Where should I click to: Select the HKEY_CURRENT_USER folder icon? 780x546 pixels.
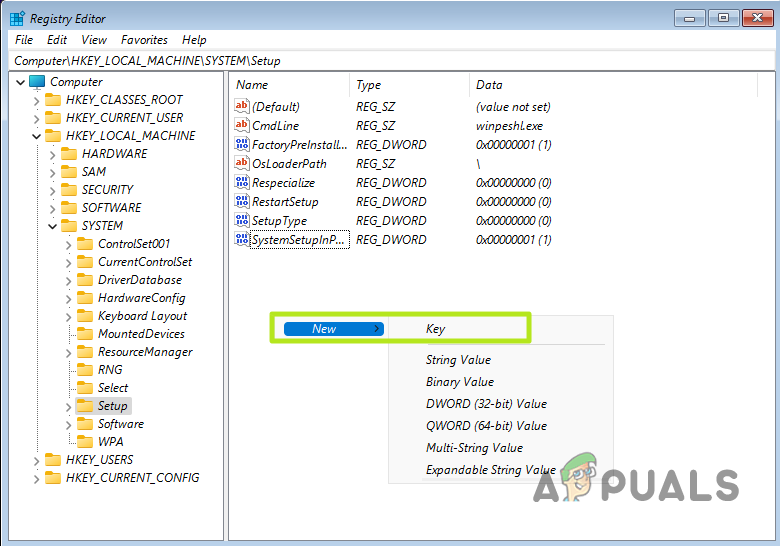[53, 118]
